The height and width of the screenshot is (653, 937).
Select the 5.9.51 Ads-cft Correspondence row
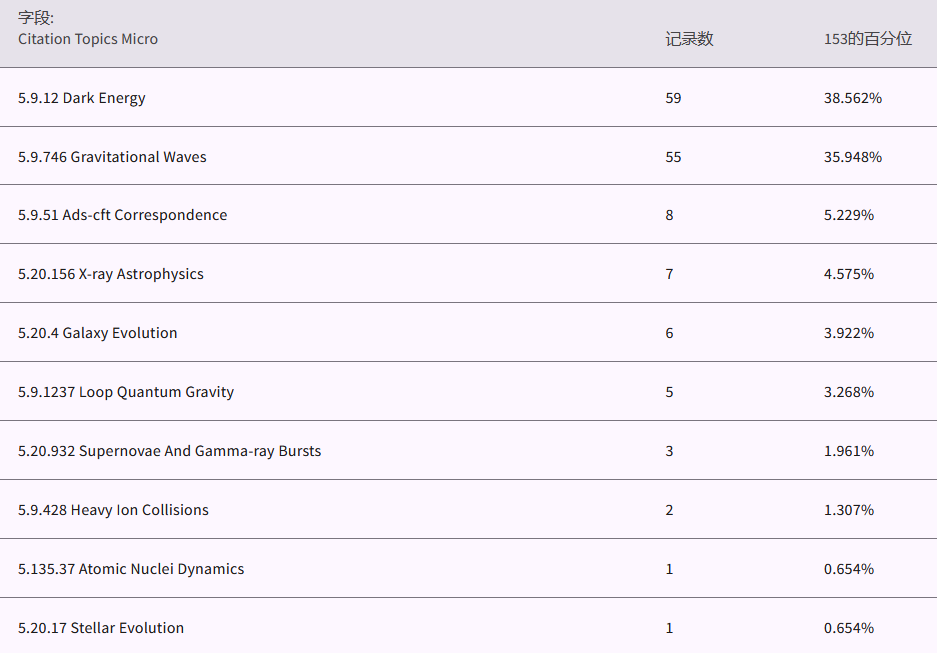click(122, 215)
